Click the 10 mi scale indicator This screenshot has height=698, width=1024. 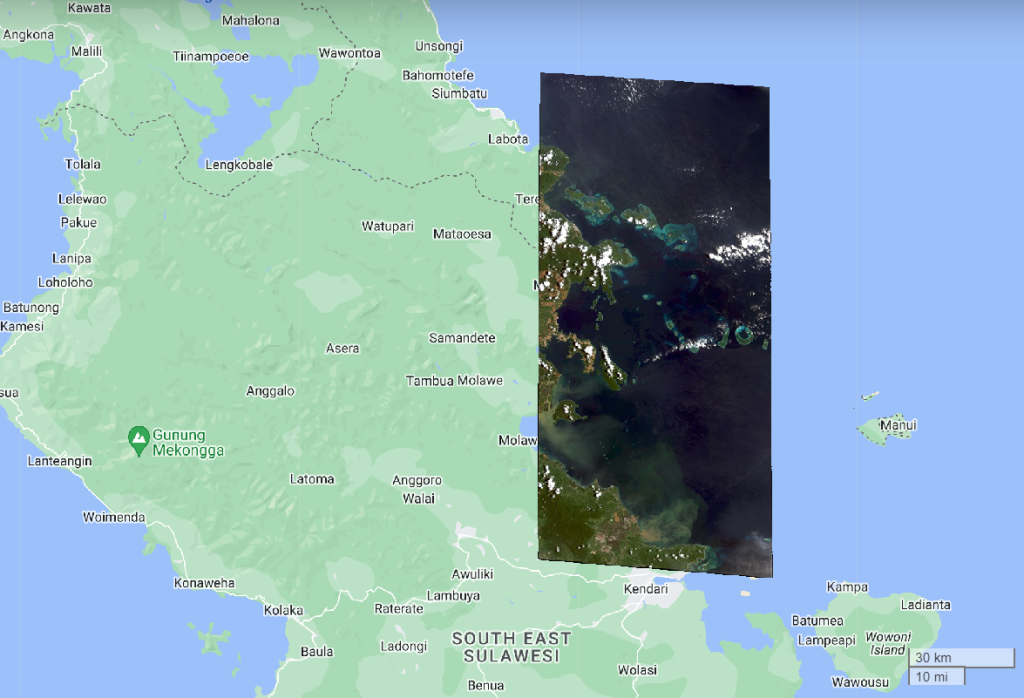[936, 677]
